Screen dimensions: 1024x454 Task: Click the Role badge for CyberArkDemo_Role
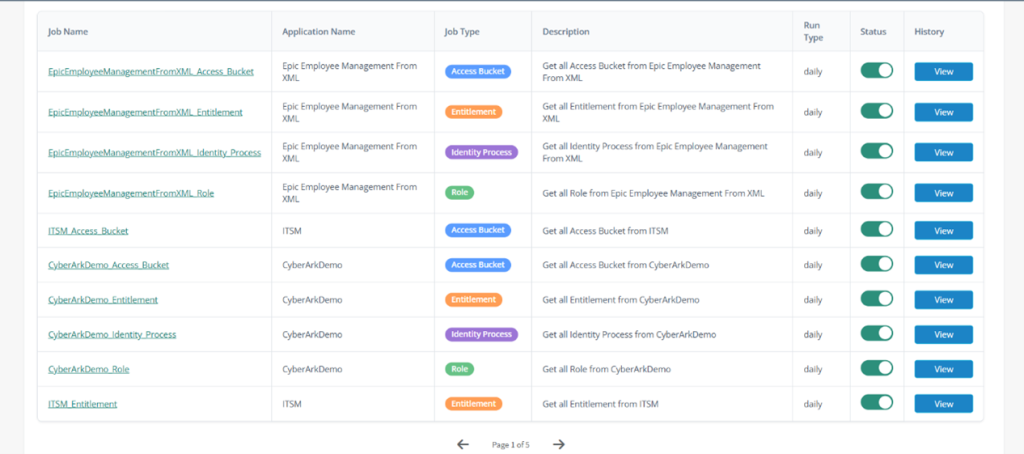[x=460, y=369]
